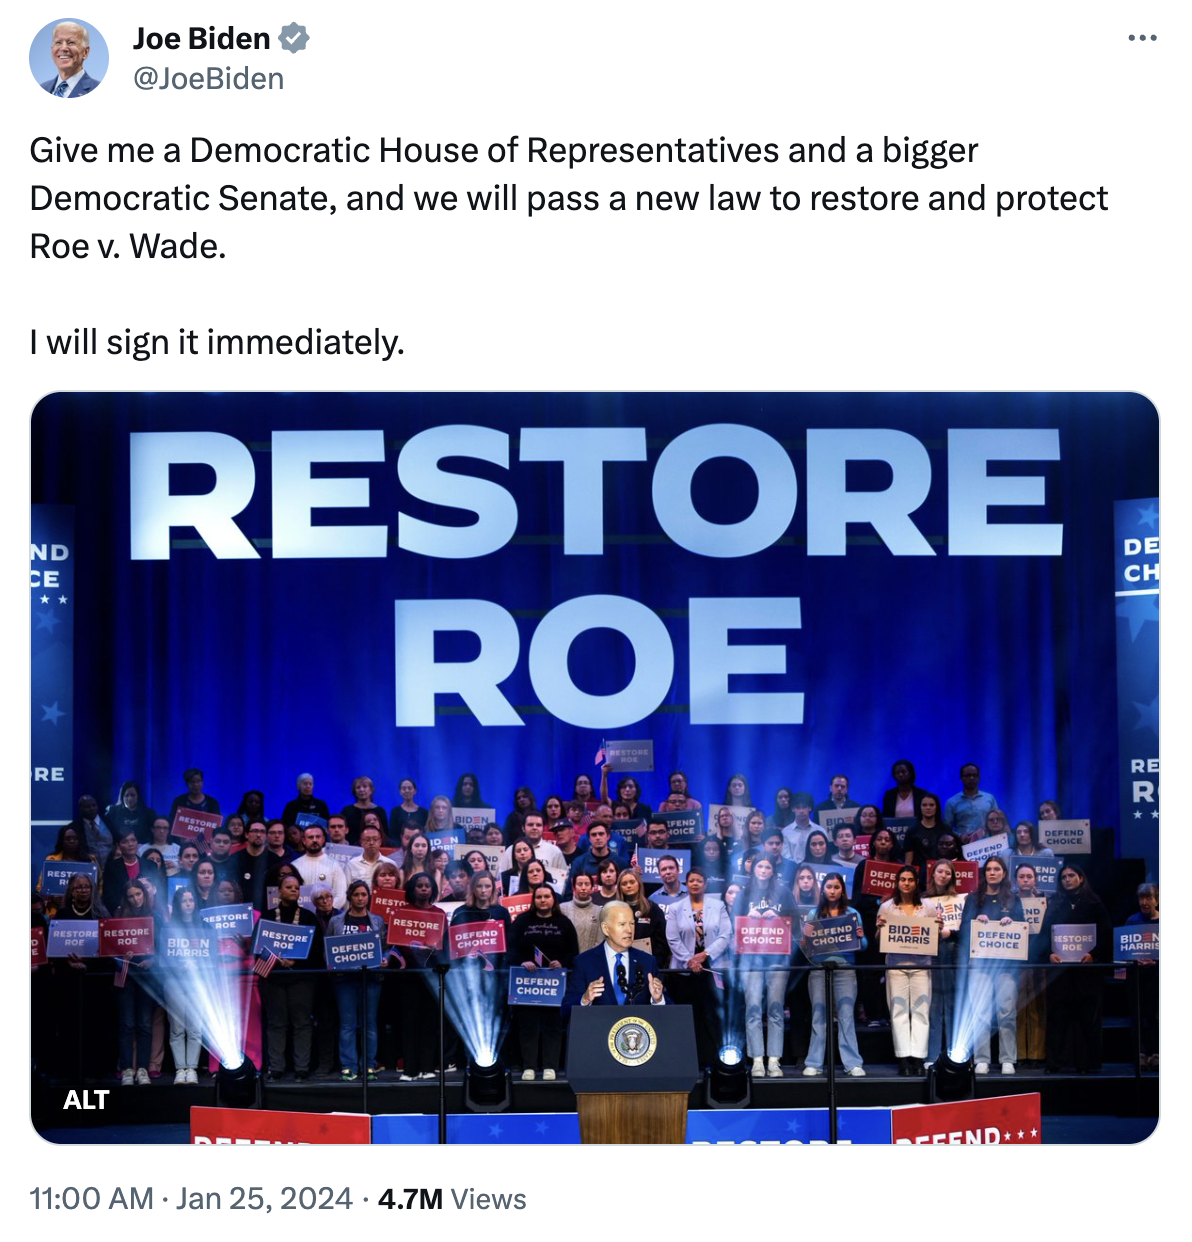
Task: Click the 'I will sign it immediately.' line
Action: click(217, 342)
